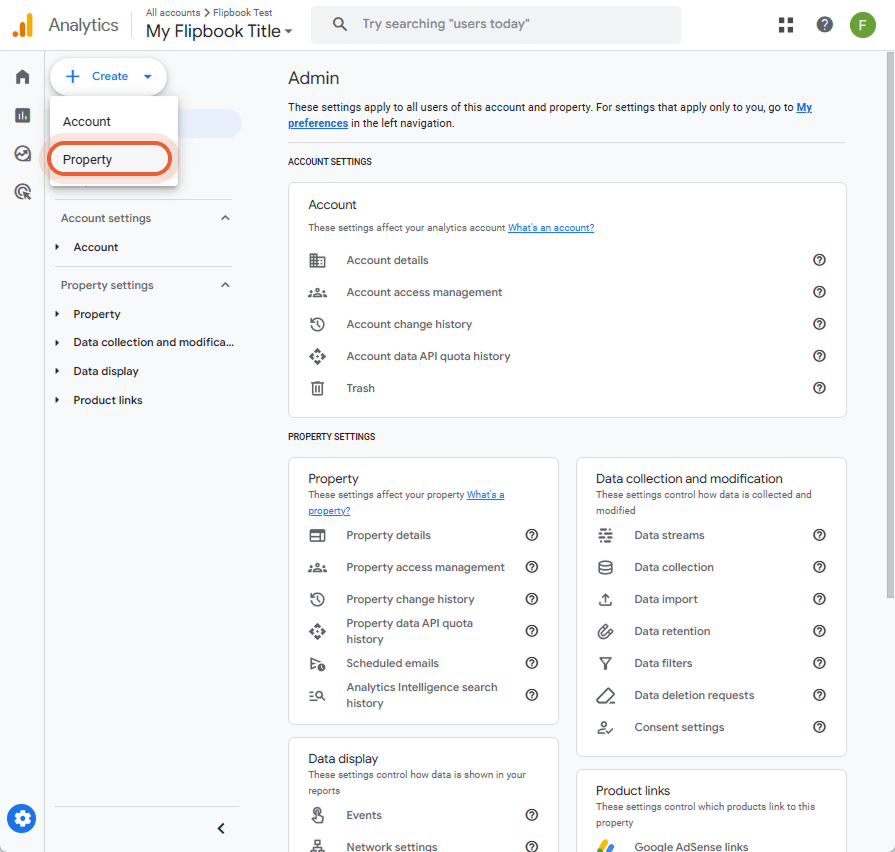
Task: Open the Home icon in left rail
Action: [x=22, y=76]
